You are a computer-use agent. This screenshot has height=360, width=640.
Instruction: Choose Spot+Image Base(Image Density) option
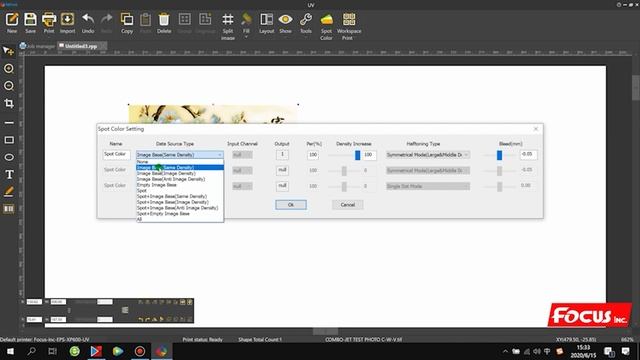(x=180, y=202)
